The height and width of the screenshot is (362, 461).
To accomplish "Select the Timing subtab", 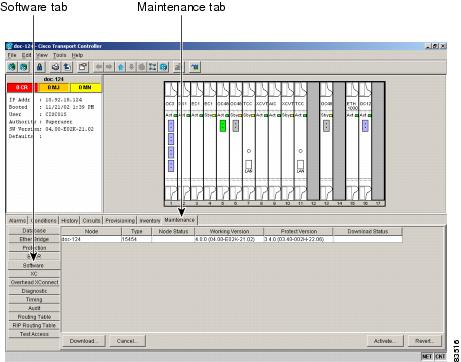I will (34, 299).
